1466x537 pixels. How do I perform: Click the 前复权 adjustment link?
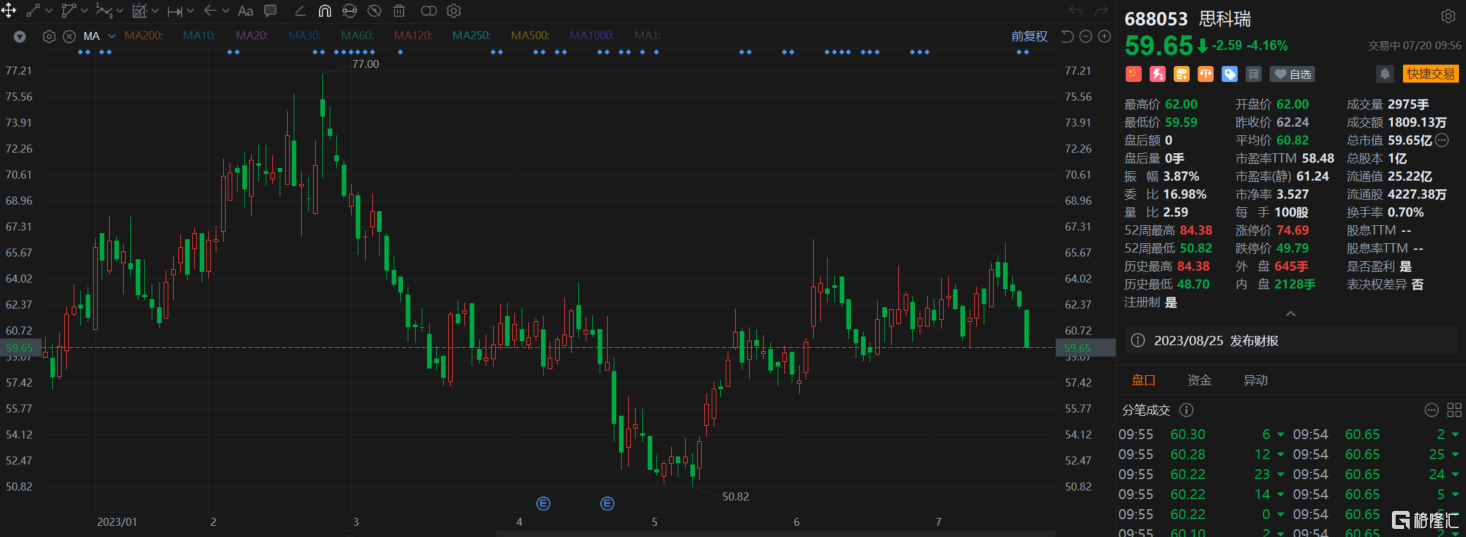click(x=1028, y=37)
